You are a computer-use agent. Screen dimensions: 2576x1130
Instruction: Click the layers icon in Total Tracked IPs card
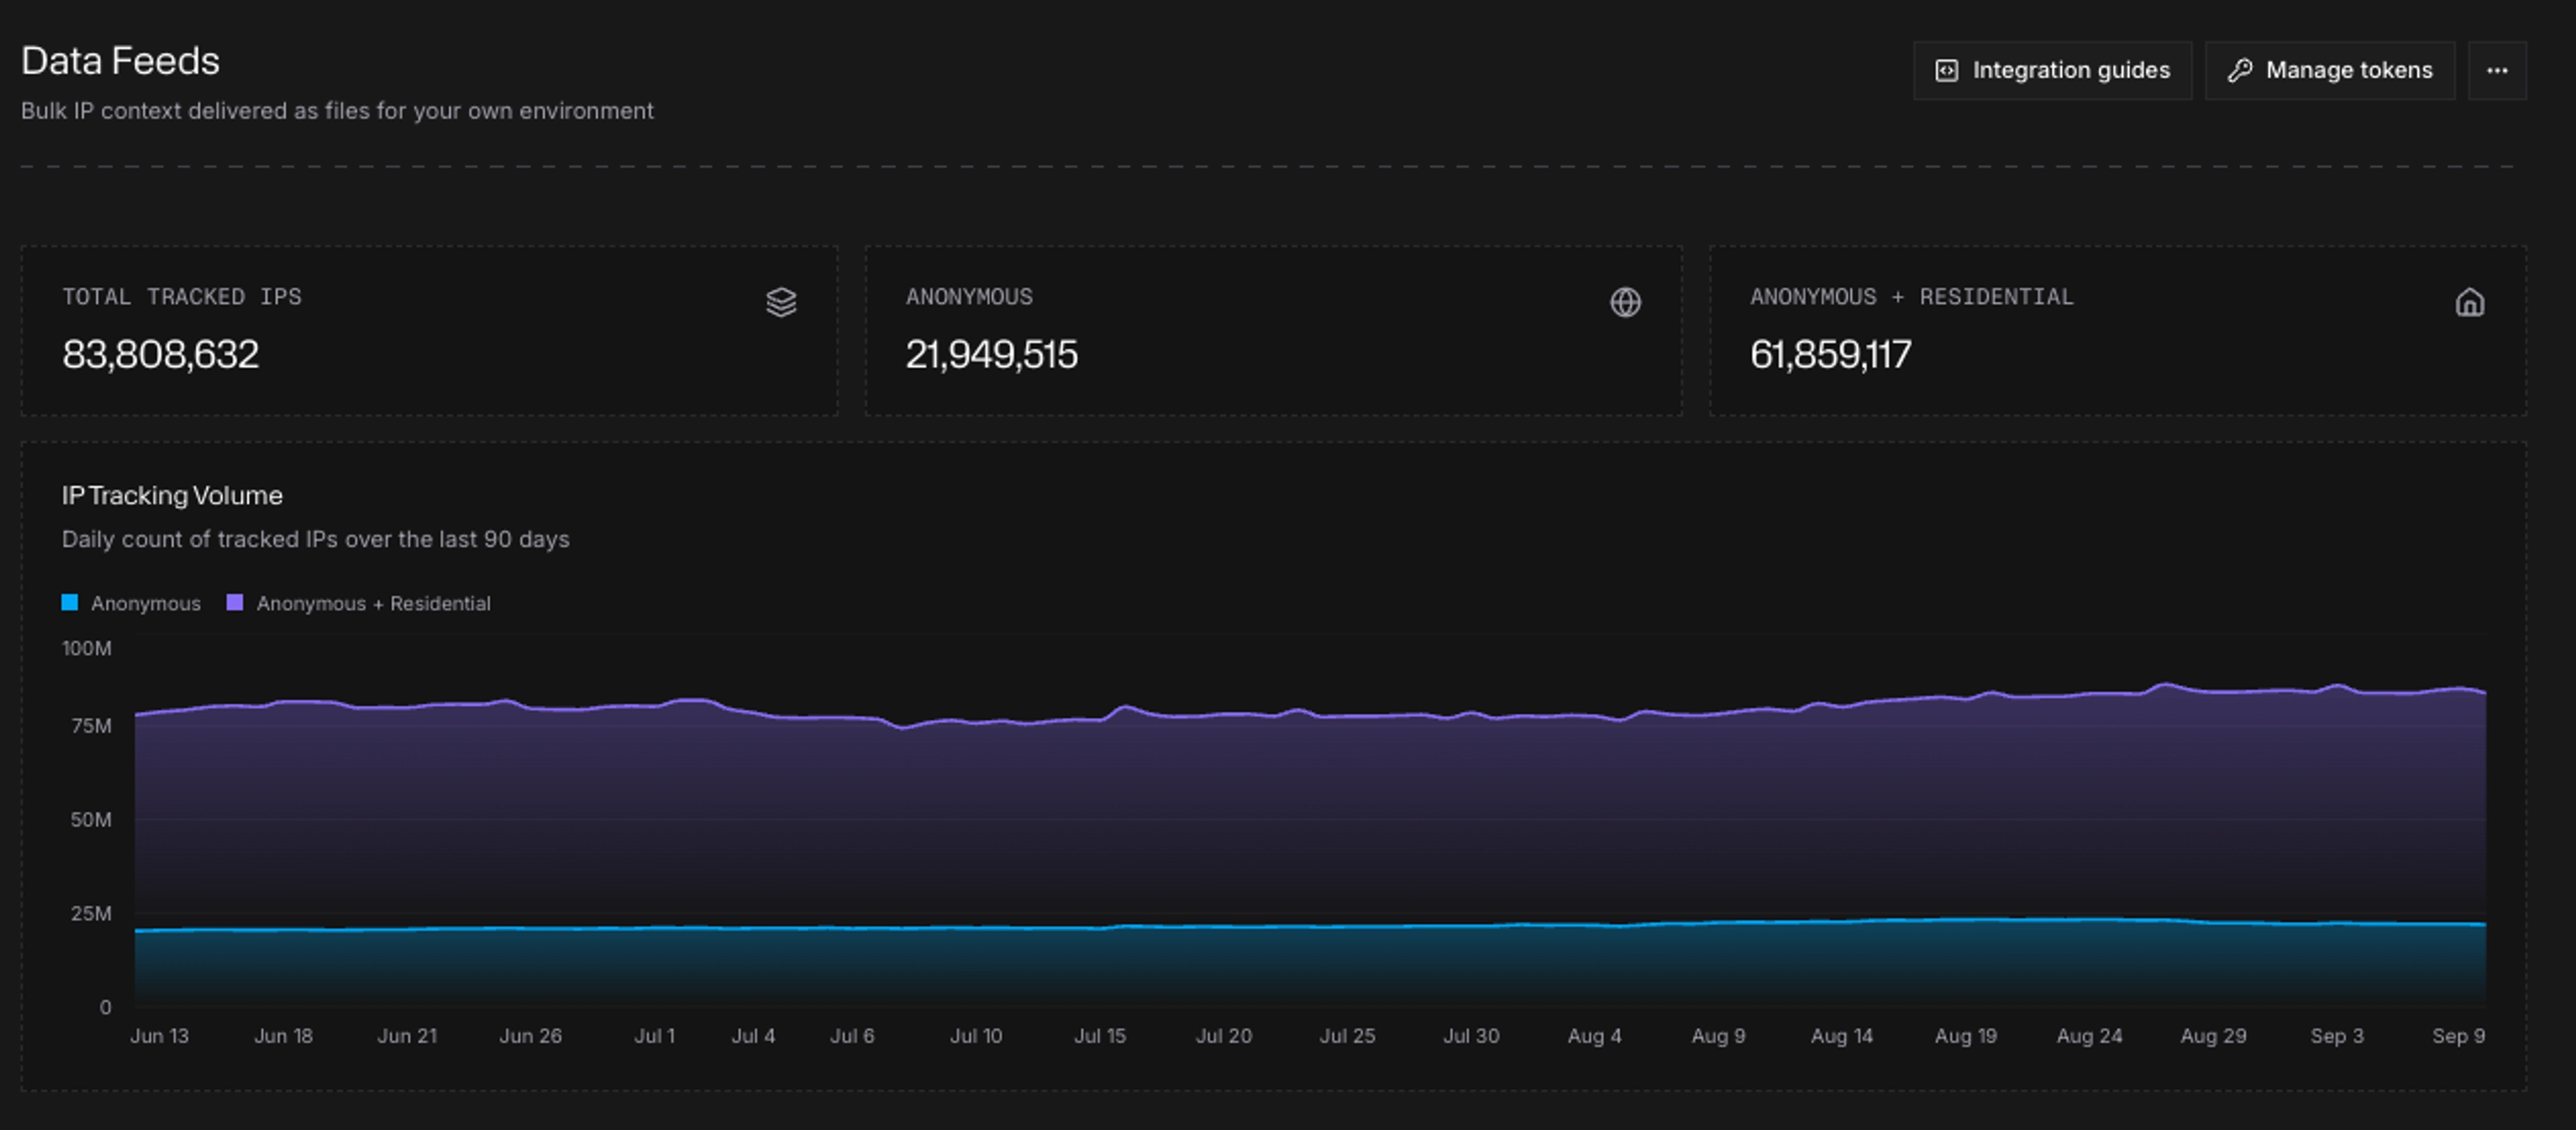[x=781, y=302]
